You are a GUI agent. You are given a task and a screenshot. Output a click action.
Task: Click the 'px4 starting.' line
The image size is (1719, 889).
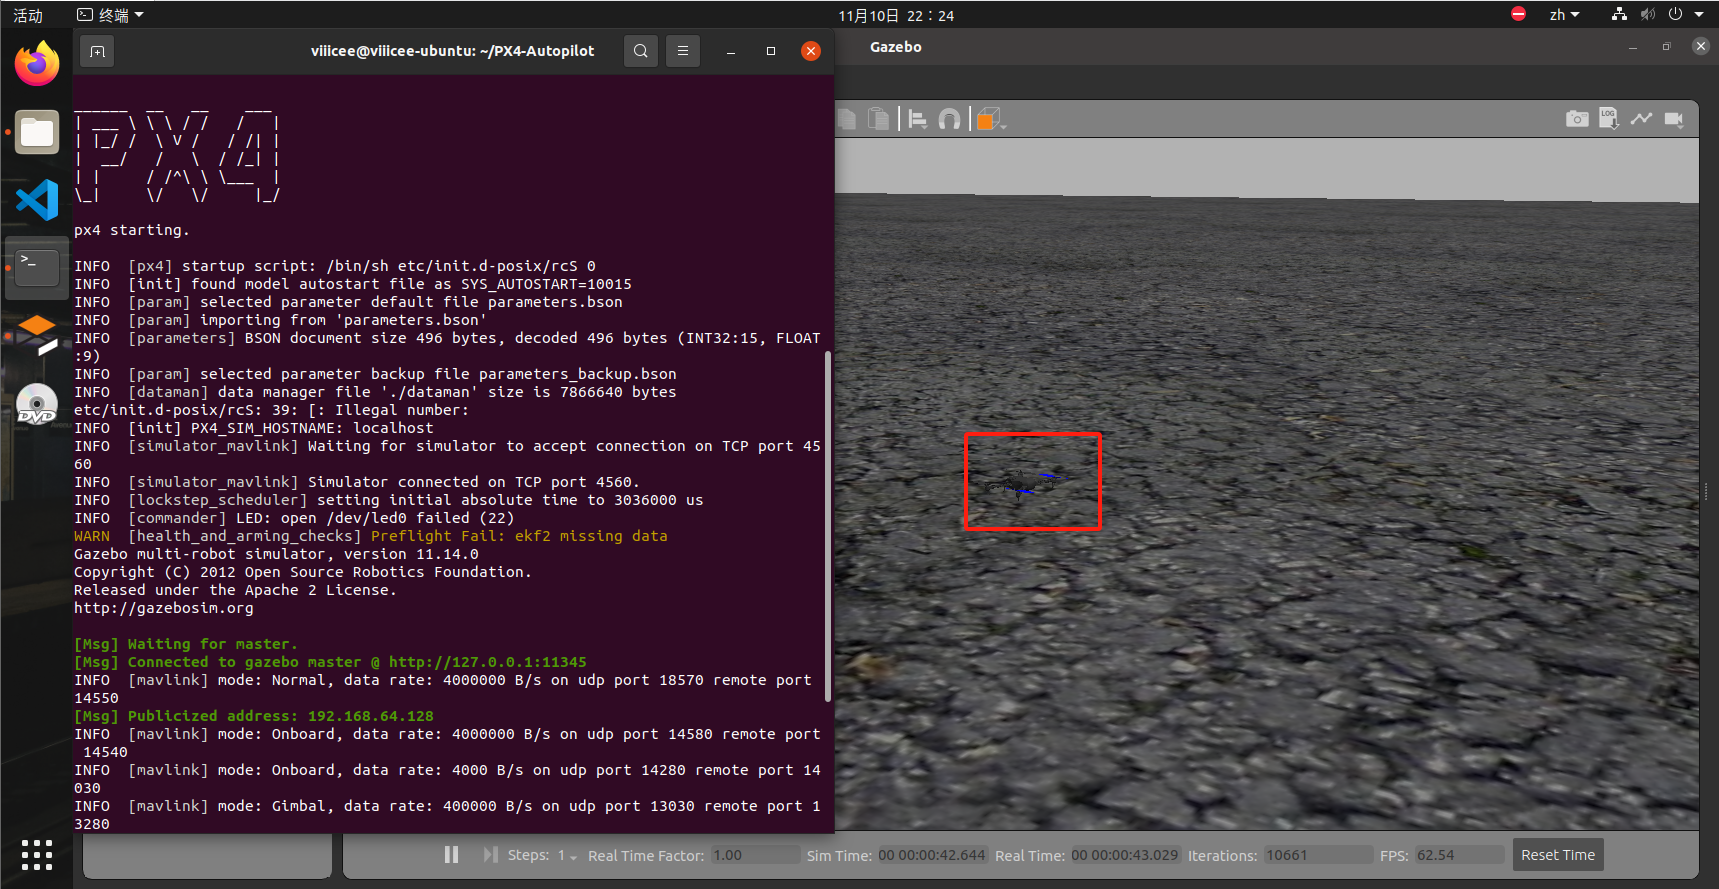click(x=131, y=230)
